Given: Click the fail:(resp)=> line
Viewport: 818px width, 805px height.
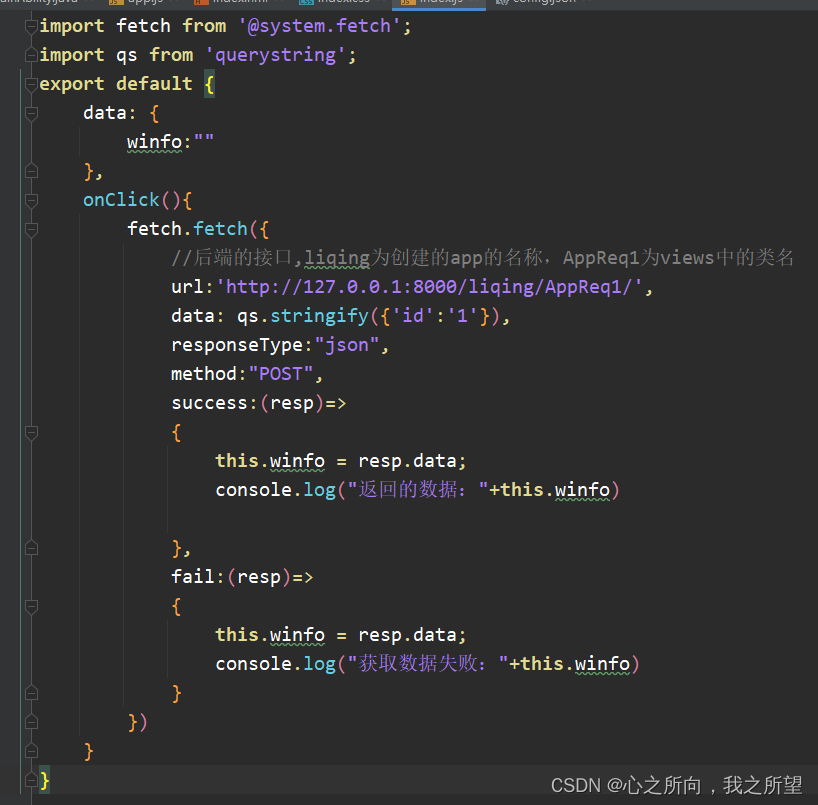Looking at the screenshot, I should (x=242, y=577).
